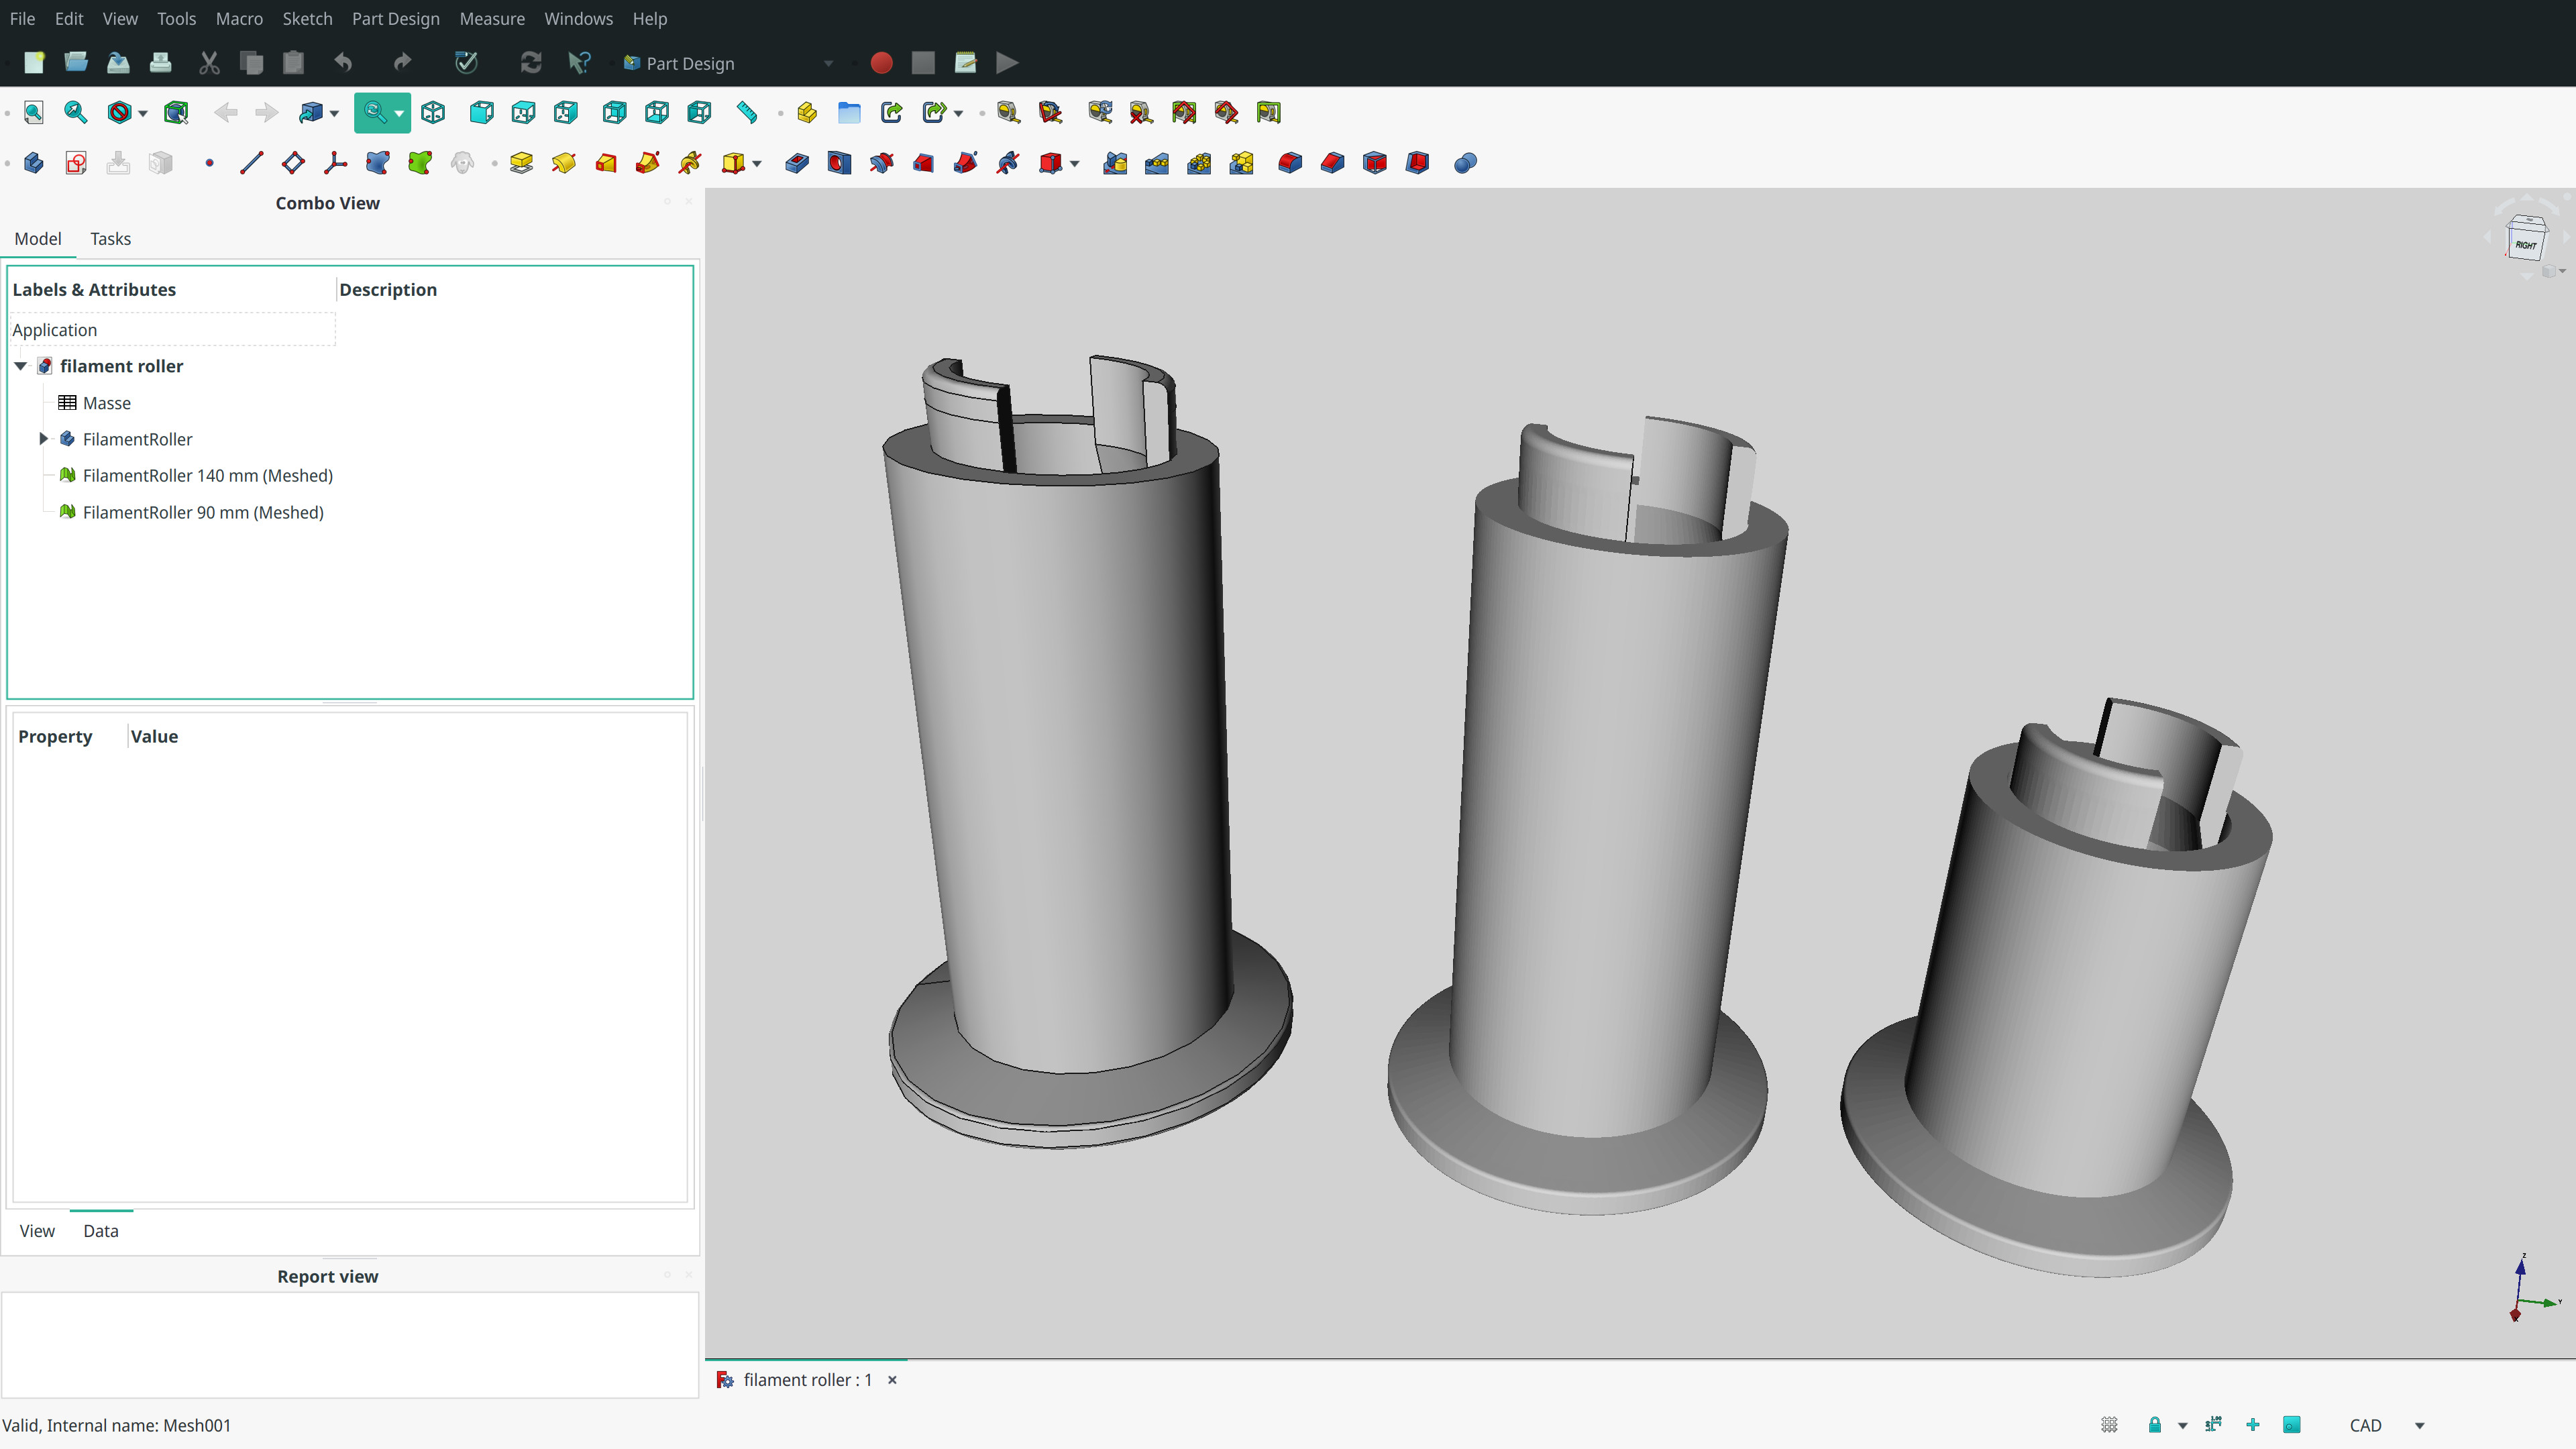Apply a chamfer to an edge
The height and width of the screenshot is (1449, 2576).
(1331, 163)
